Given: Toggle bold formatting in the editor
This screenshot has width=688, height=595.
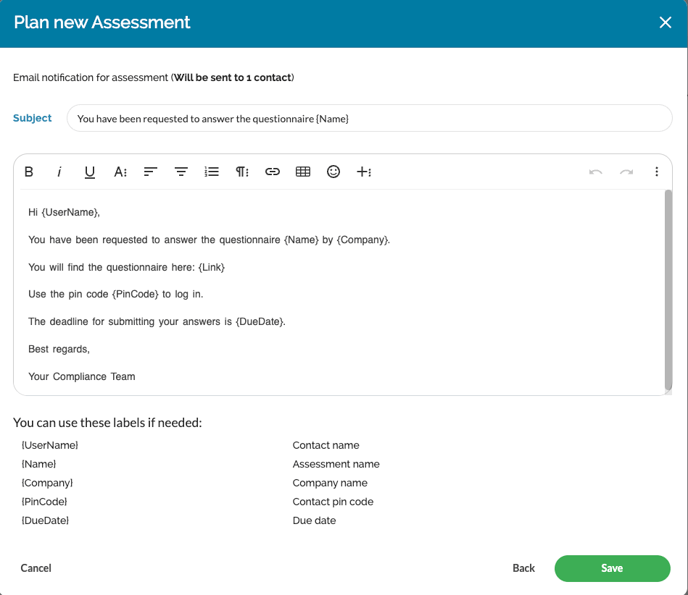Looking at the screenshot, I should [x=29, y=172].
